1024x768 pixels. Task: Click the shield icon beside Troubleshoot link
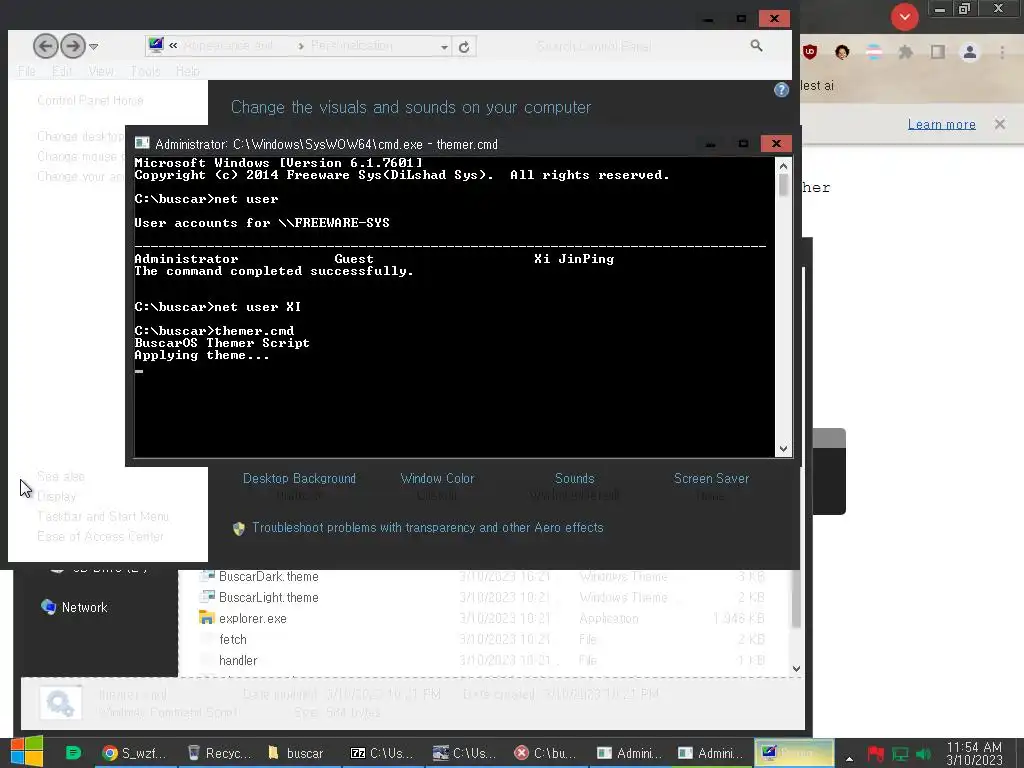[x=239, y=528]
